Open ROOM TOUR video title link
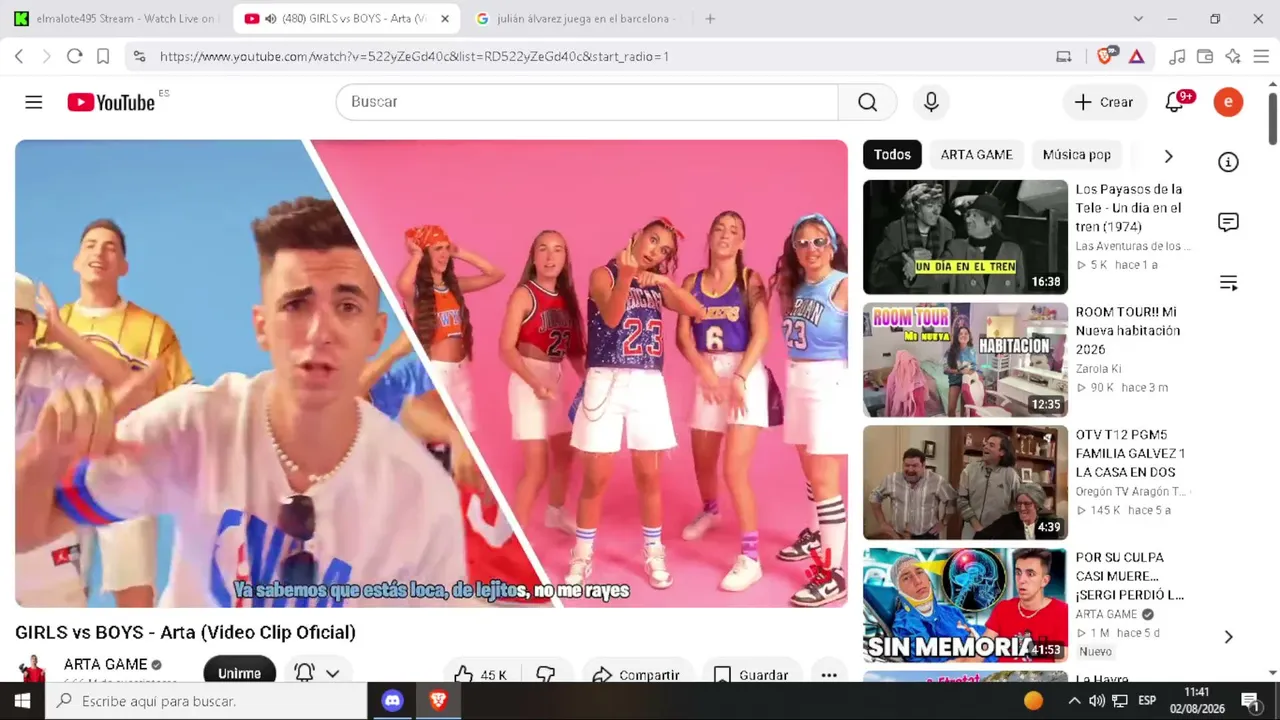This screenshot has width=1280, height=720. click(1128, 331)
